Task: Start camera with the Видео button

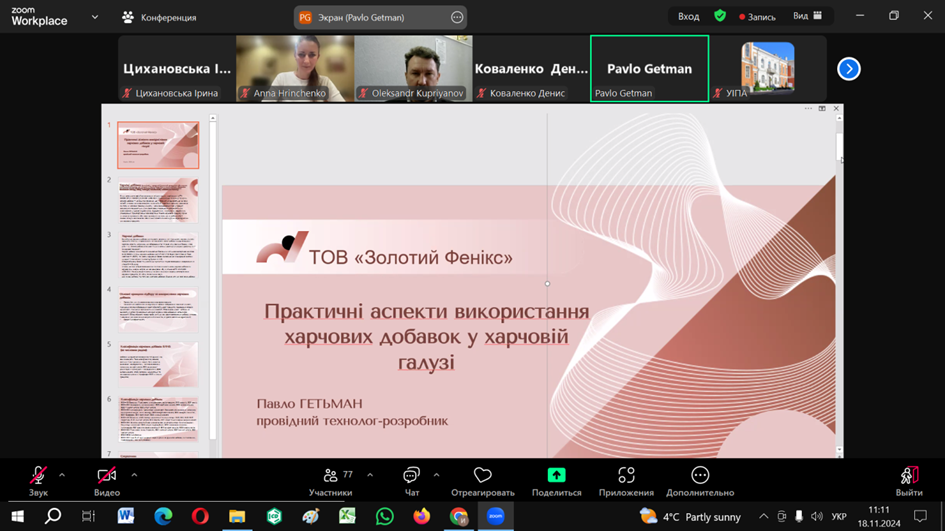Action: click(x=107, y=481)
